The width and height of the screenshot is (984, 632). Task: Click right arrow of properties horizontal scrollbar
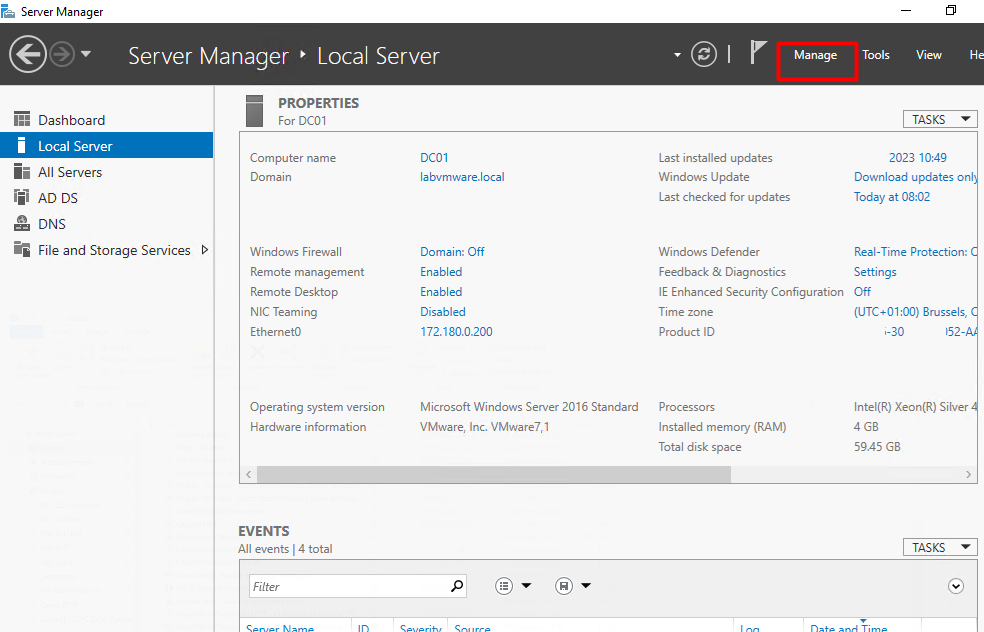[968, 474]
